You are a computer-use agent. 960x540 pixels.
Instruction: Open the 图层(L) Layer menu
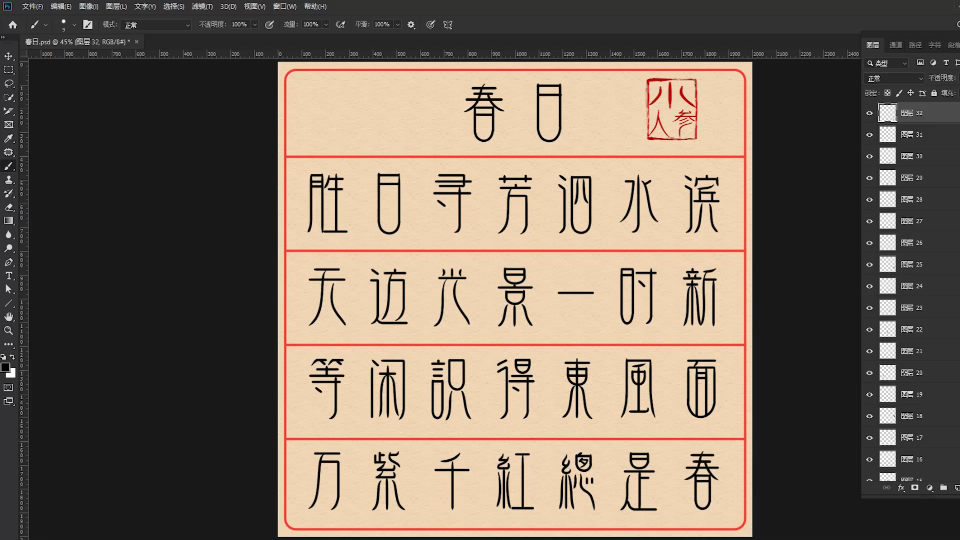[x=116, y=6]
